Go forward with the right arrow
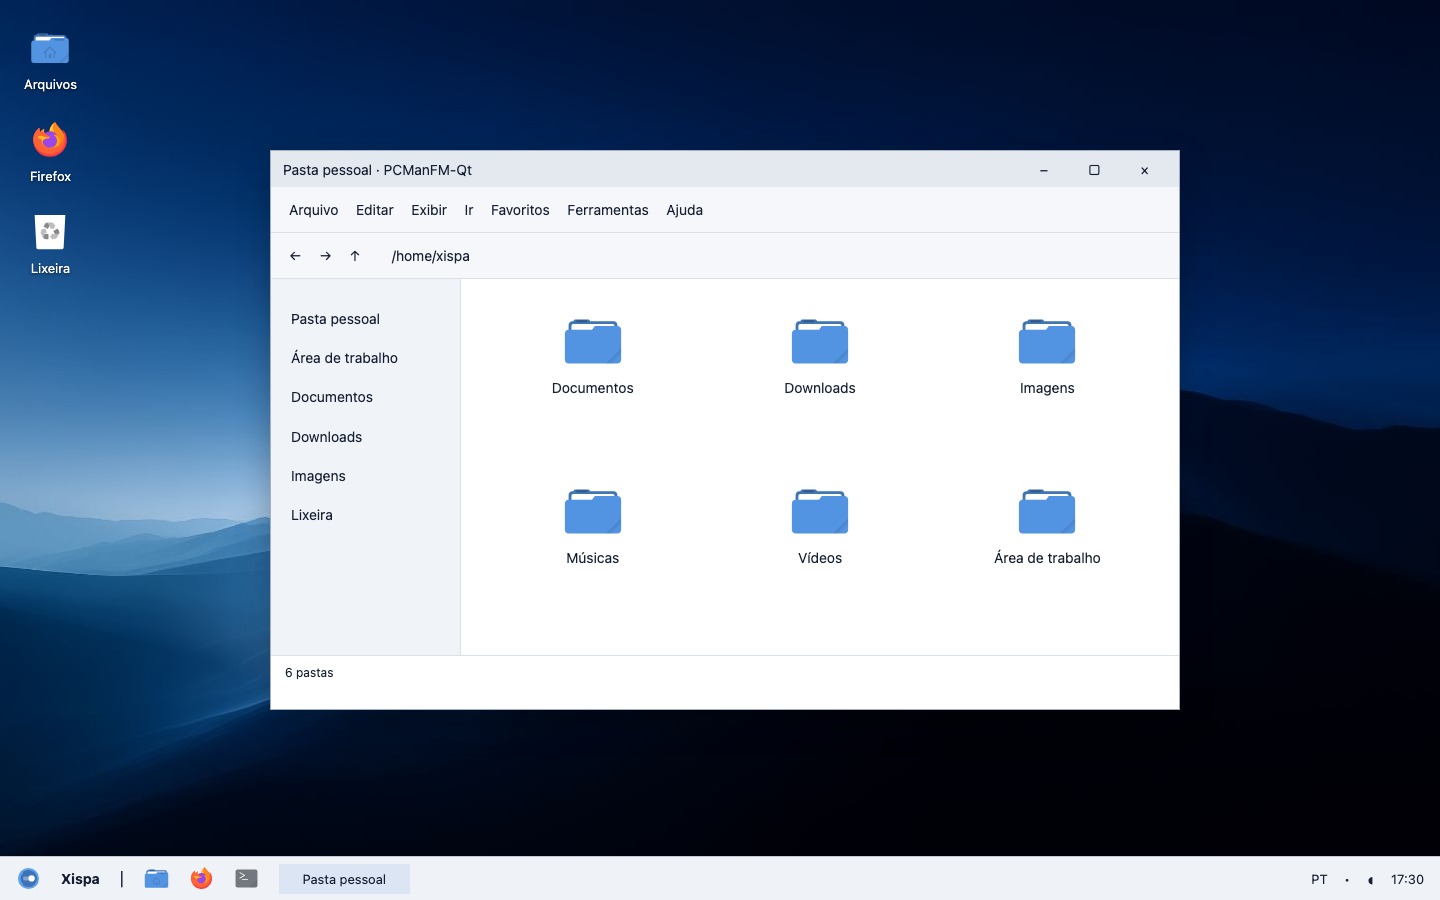The image size is (1440, 900). pyautogui.click(x=325, y=256)
